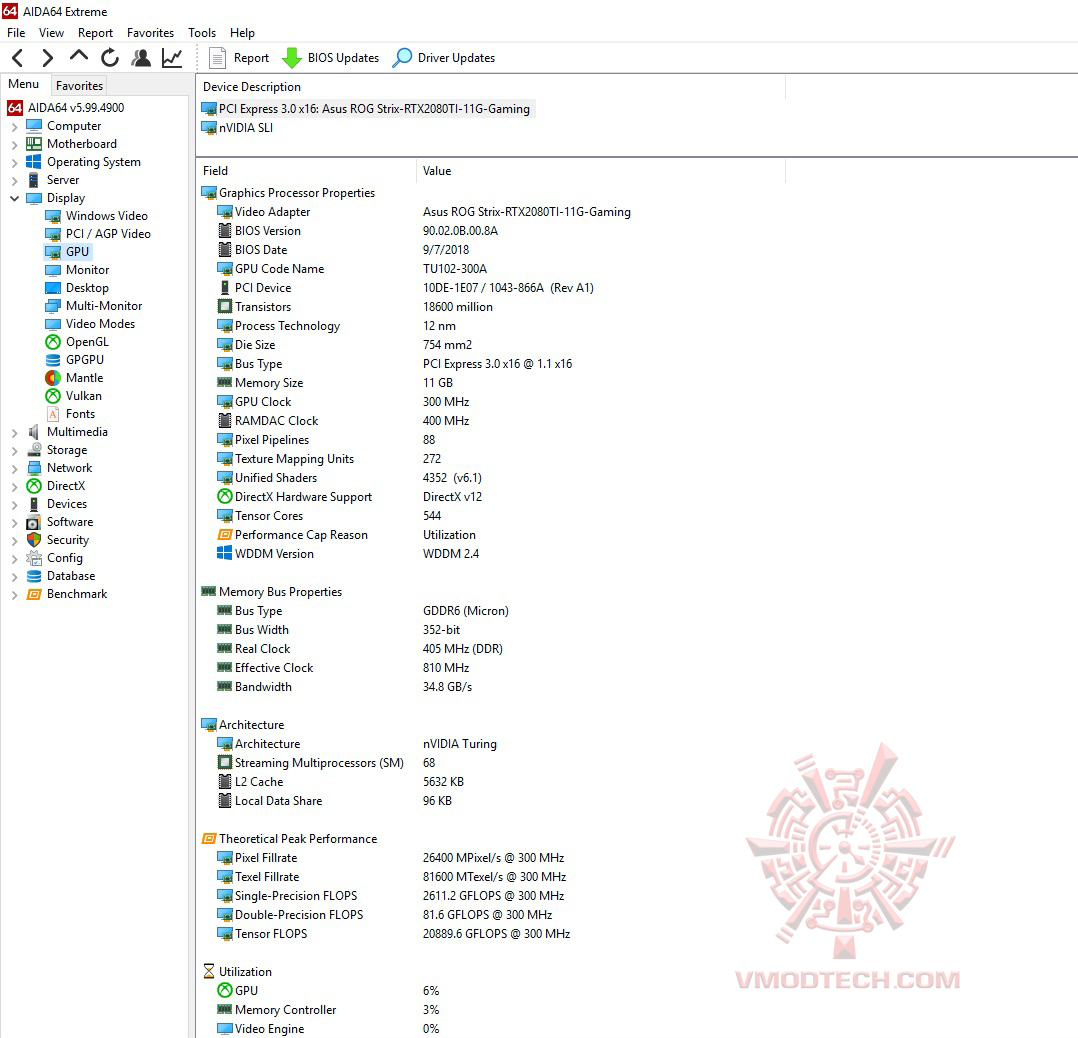Open the user/manage icon in toolbar
The image size is (1078, 1038).
coord(141,58)
